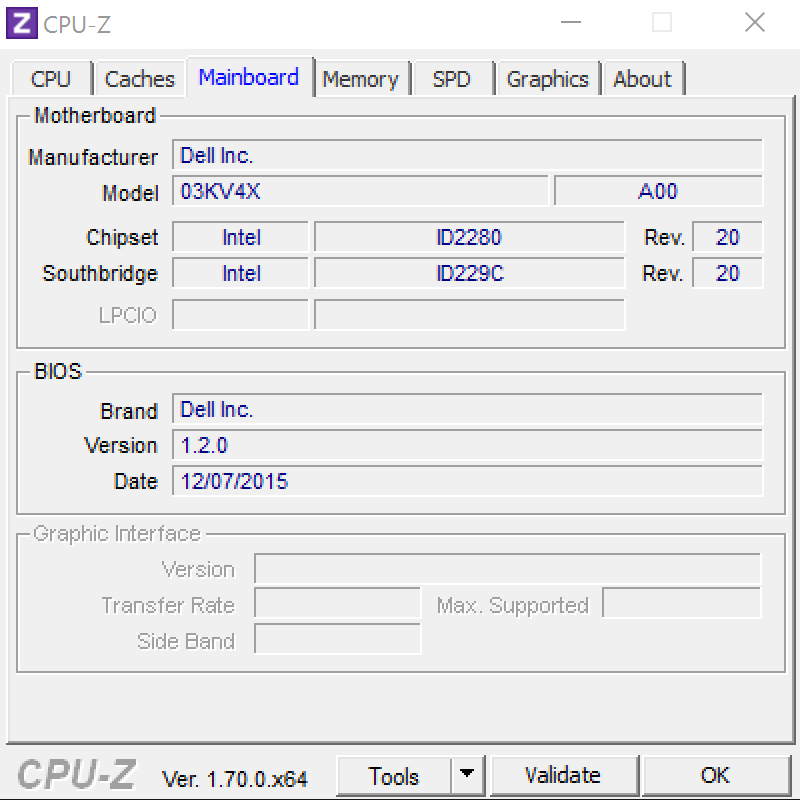
Task: Select the Model value 03KV4X
Action: [360, 191]
